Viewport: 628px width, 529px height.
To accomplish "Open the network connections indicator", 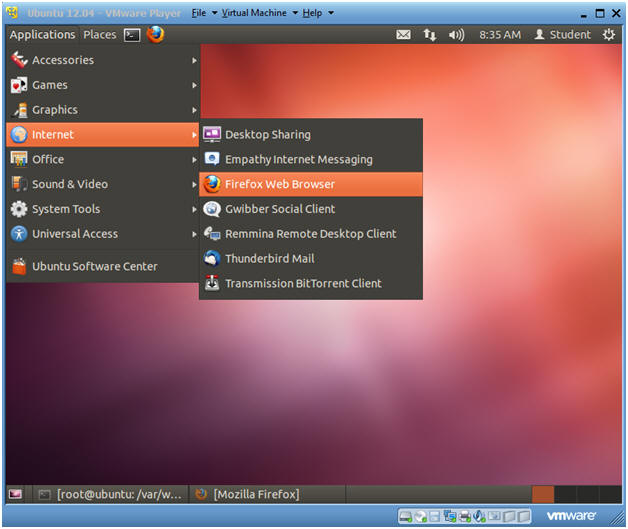I will (429, 35).
